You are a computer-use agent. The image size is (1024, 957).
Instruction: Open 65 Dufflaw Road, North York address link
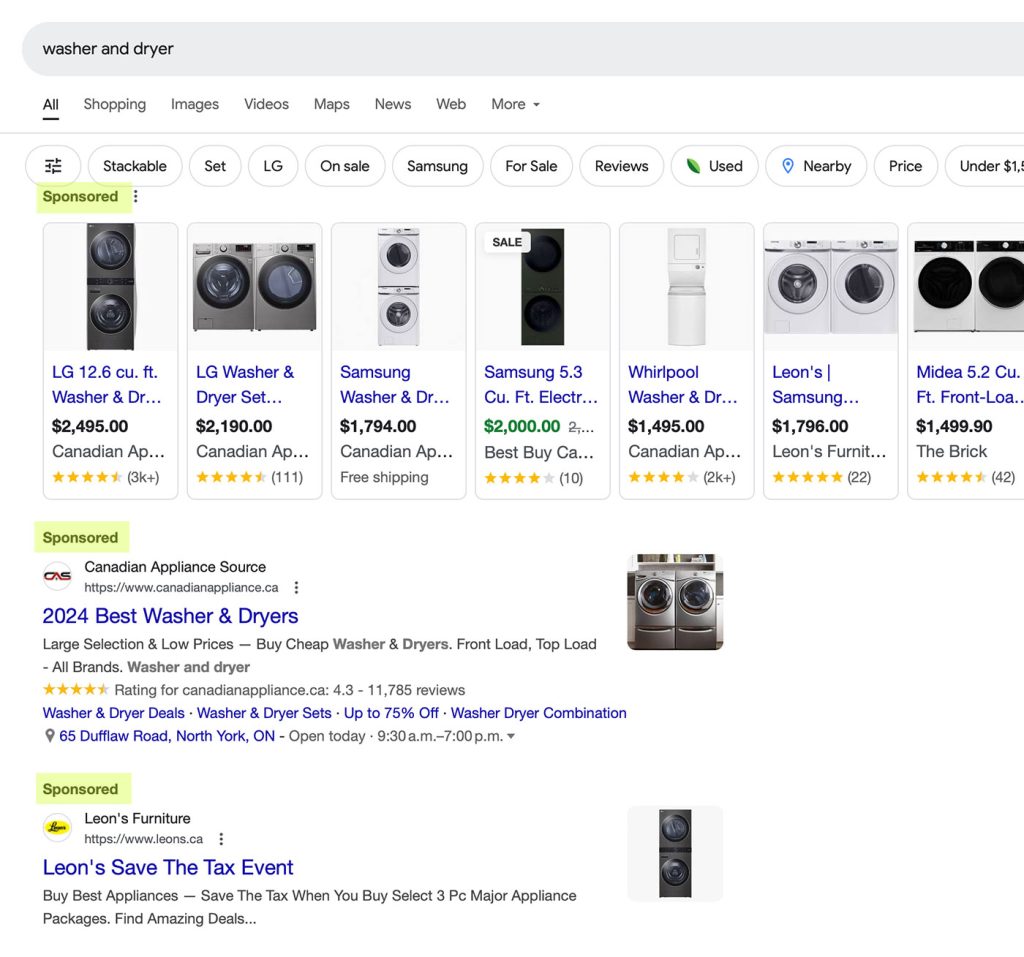click(x=167, y=736)
